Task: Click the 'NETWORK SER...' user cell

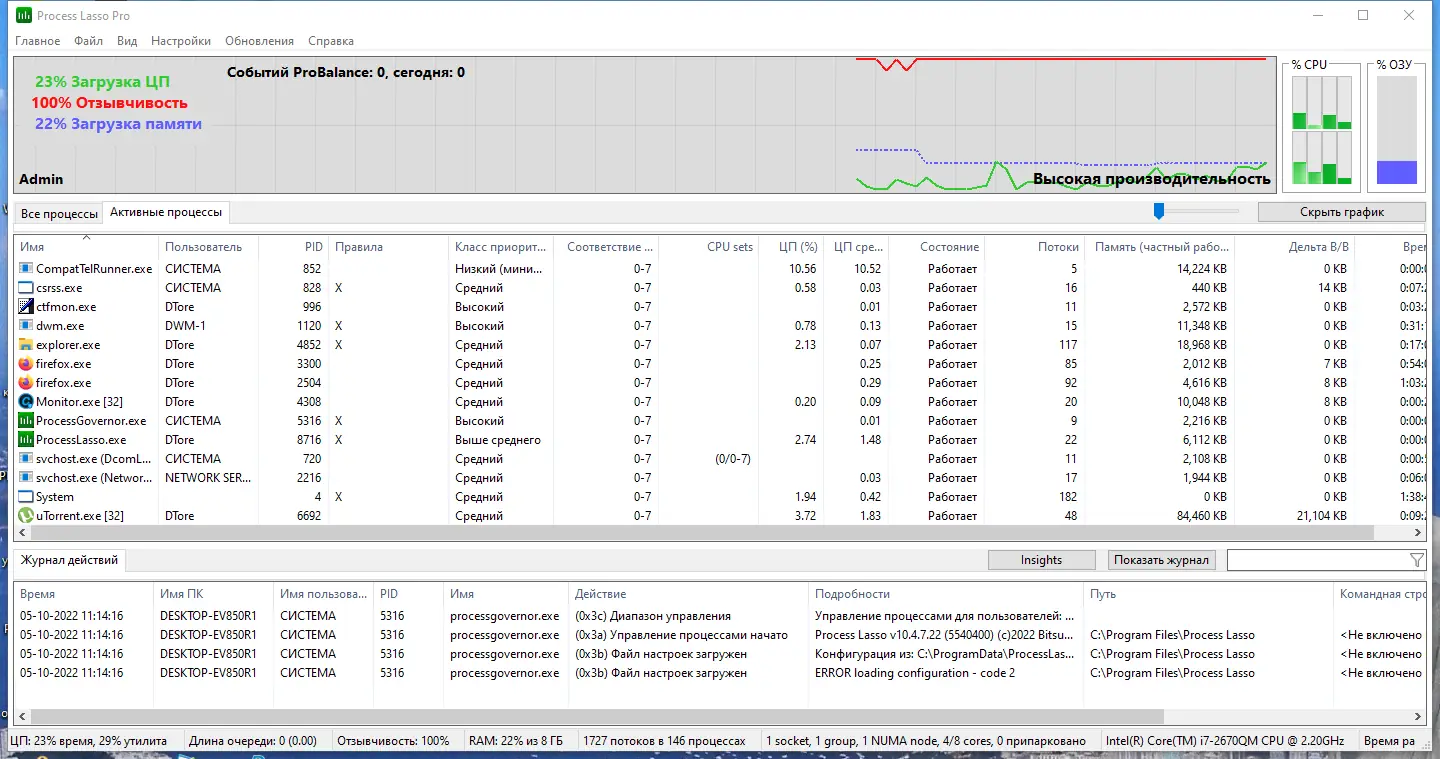Action: 208,478
